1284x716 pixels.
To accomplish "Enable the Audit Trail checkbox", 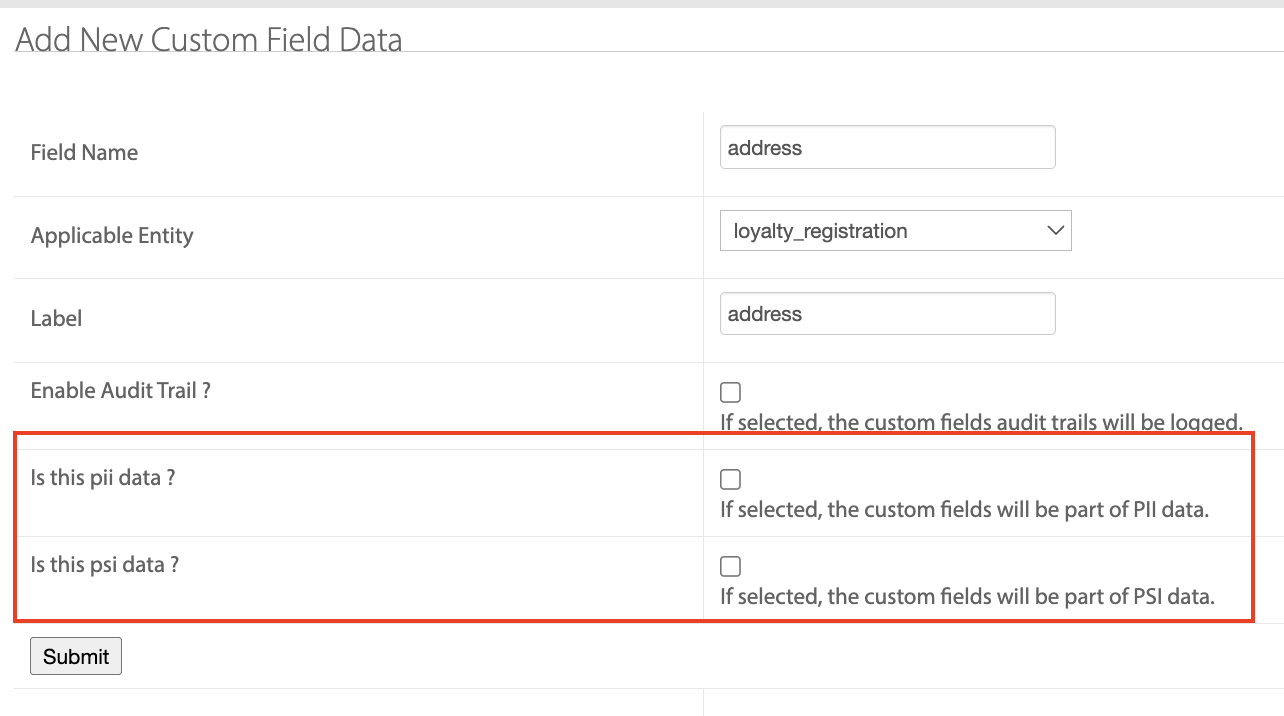I will [731, 393].
